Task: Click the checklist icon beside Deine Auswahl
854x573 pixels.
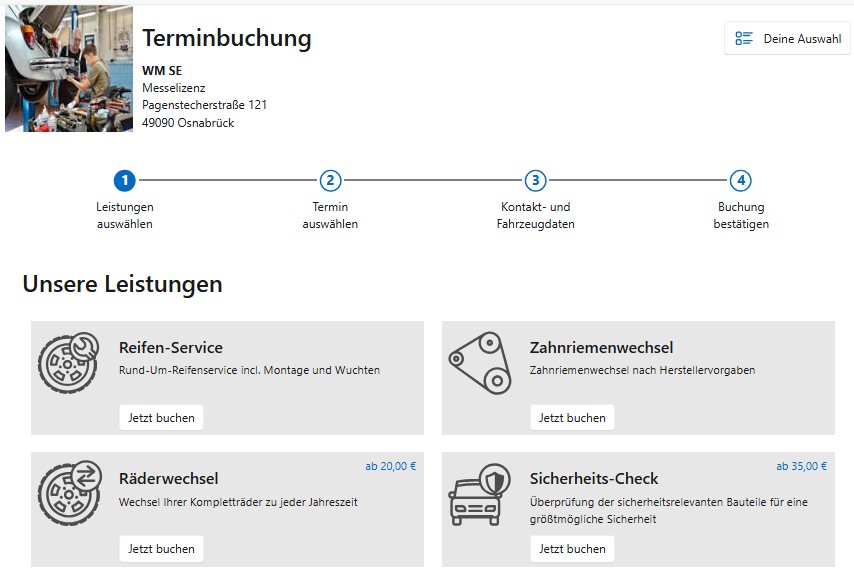Action: click(744, 39)
